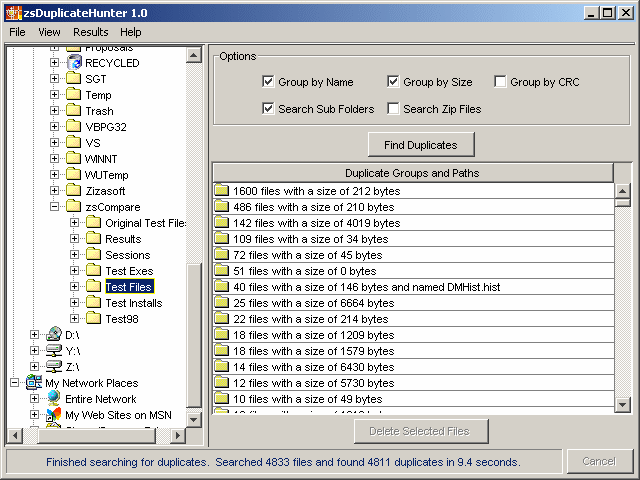
Task: Click the WINNT folder icon
Action: [73, 158]
